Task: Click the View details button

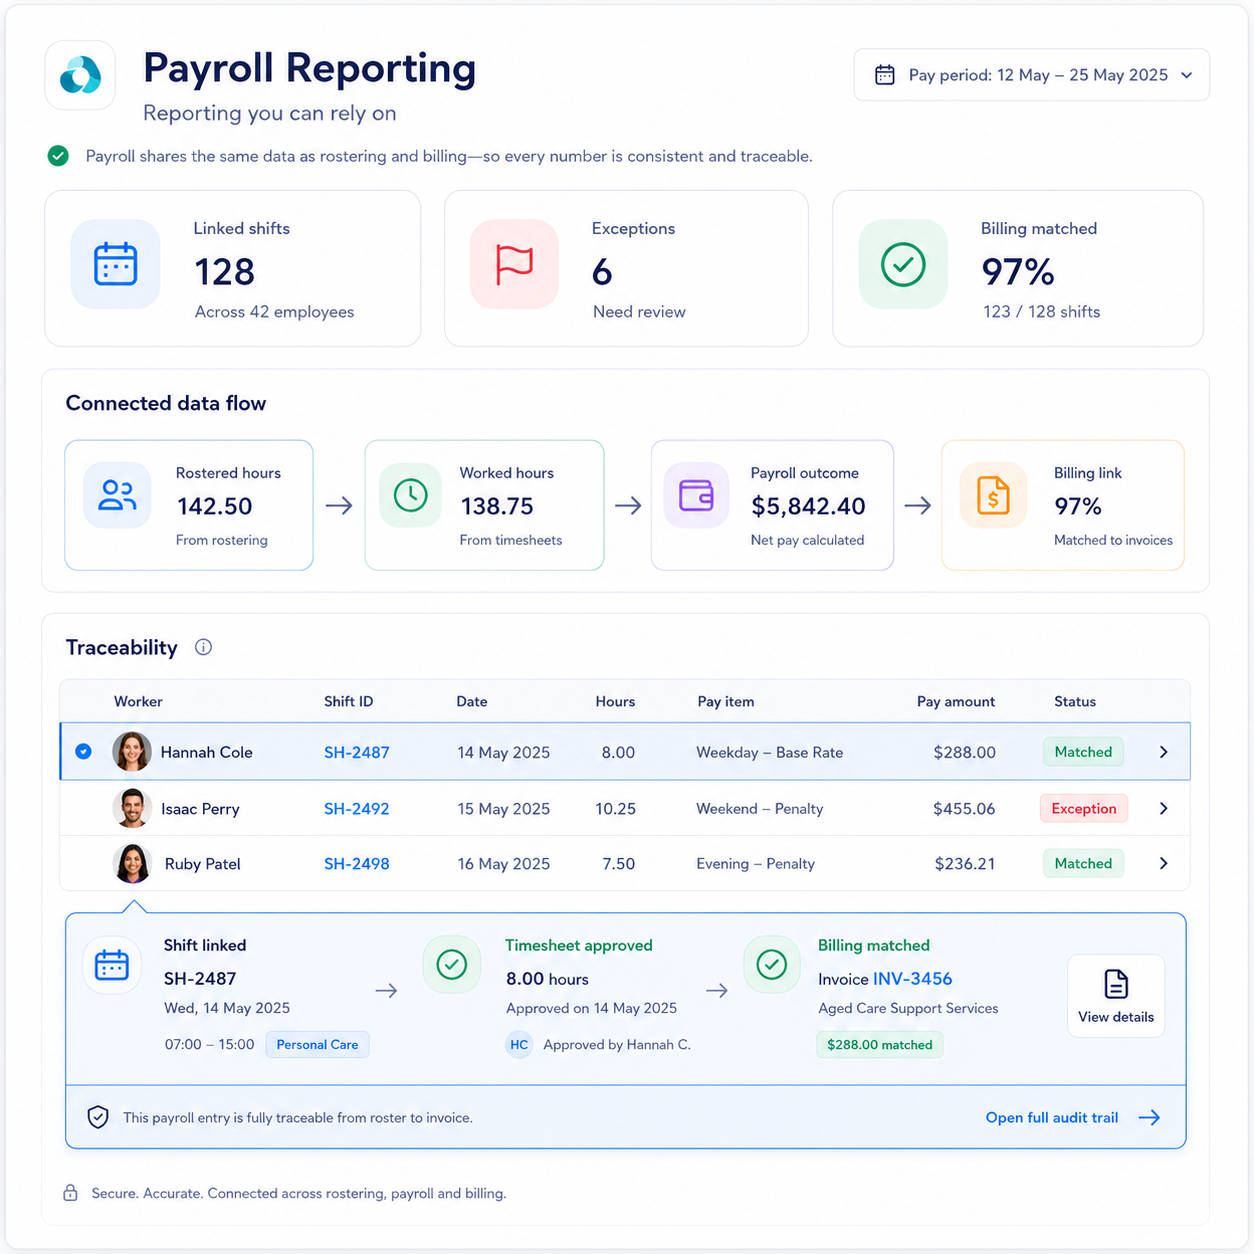Action: [x=1116, y=996]
